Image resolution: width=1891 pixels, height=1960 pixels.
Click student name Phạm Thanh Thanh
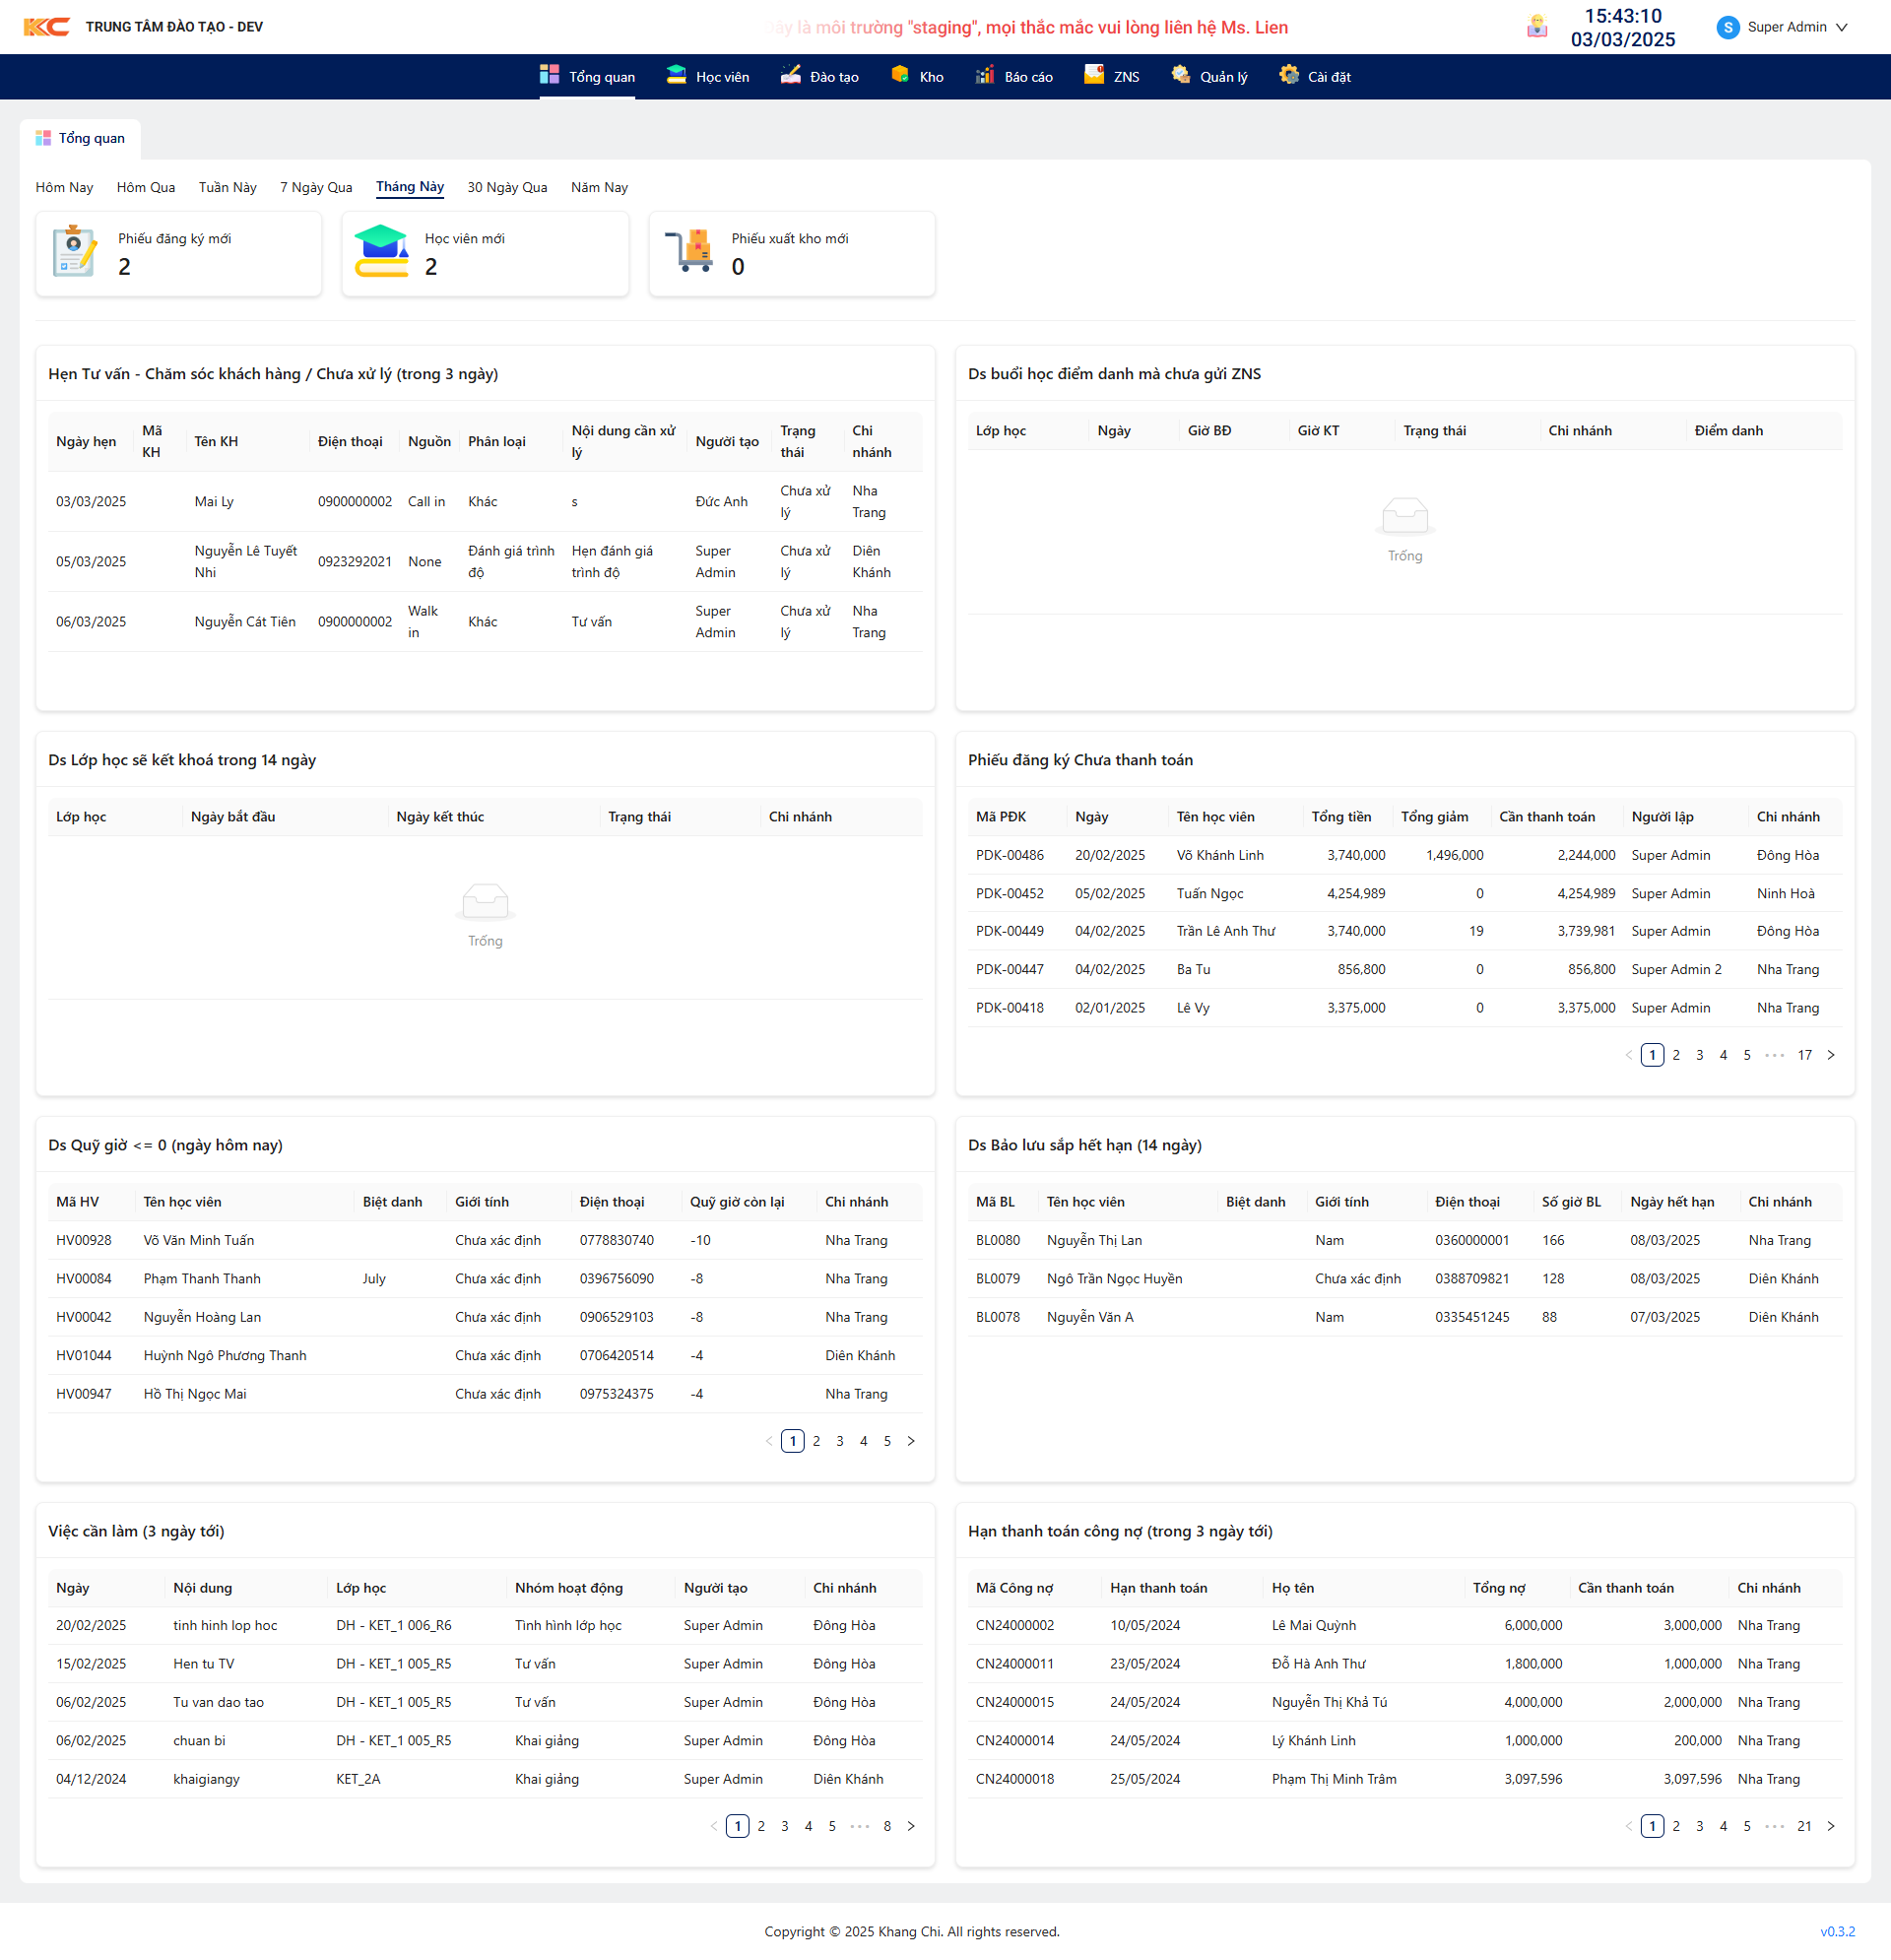202,1278
